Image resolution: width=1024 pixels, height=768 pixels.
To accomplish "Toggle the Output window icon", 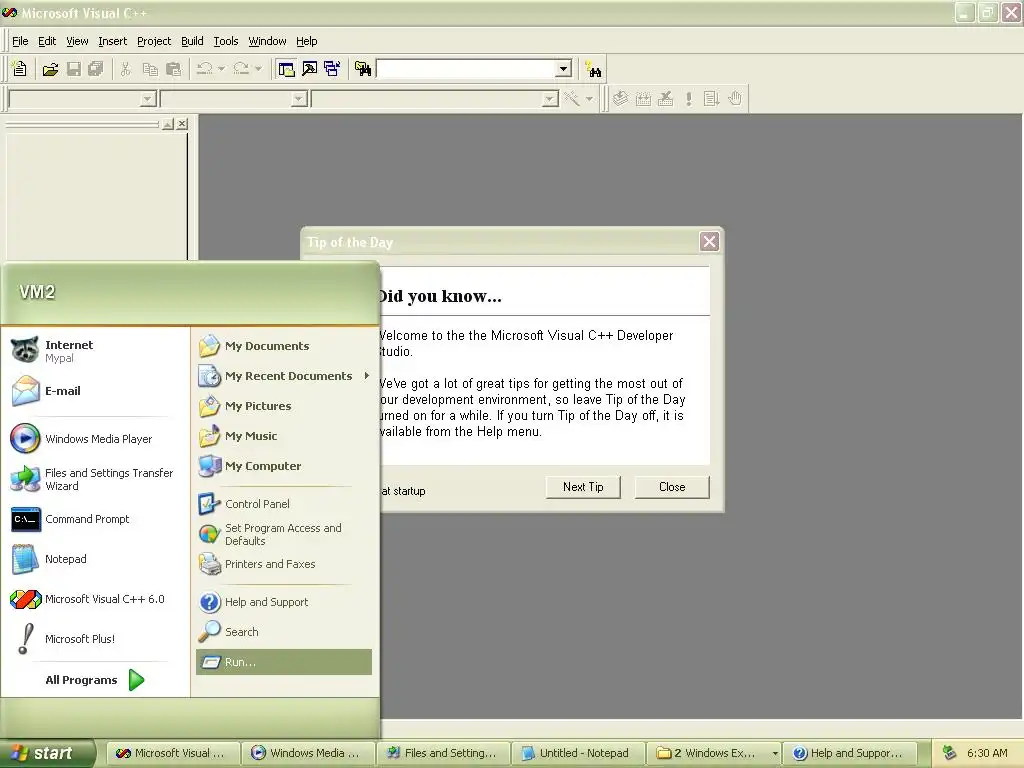I will click(310, 69).
